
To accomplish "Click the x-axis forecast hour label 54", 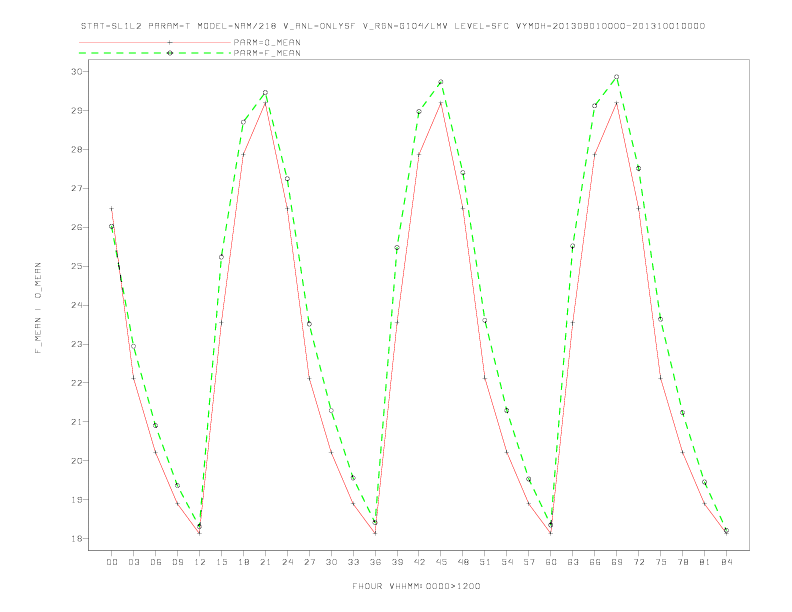I will (507, 562).
